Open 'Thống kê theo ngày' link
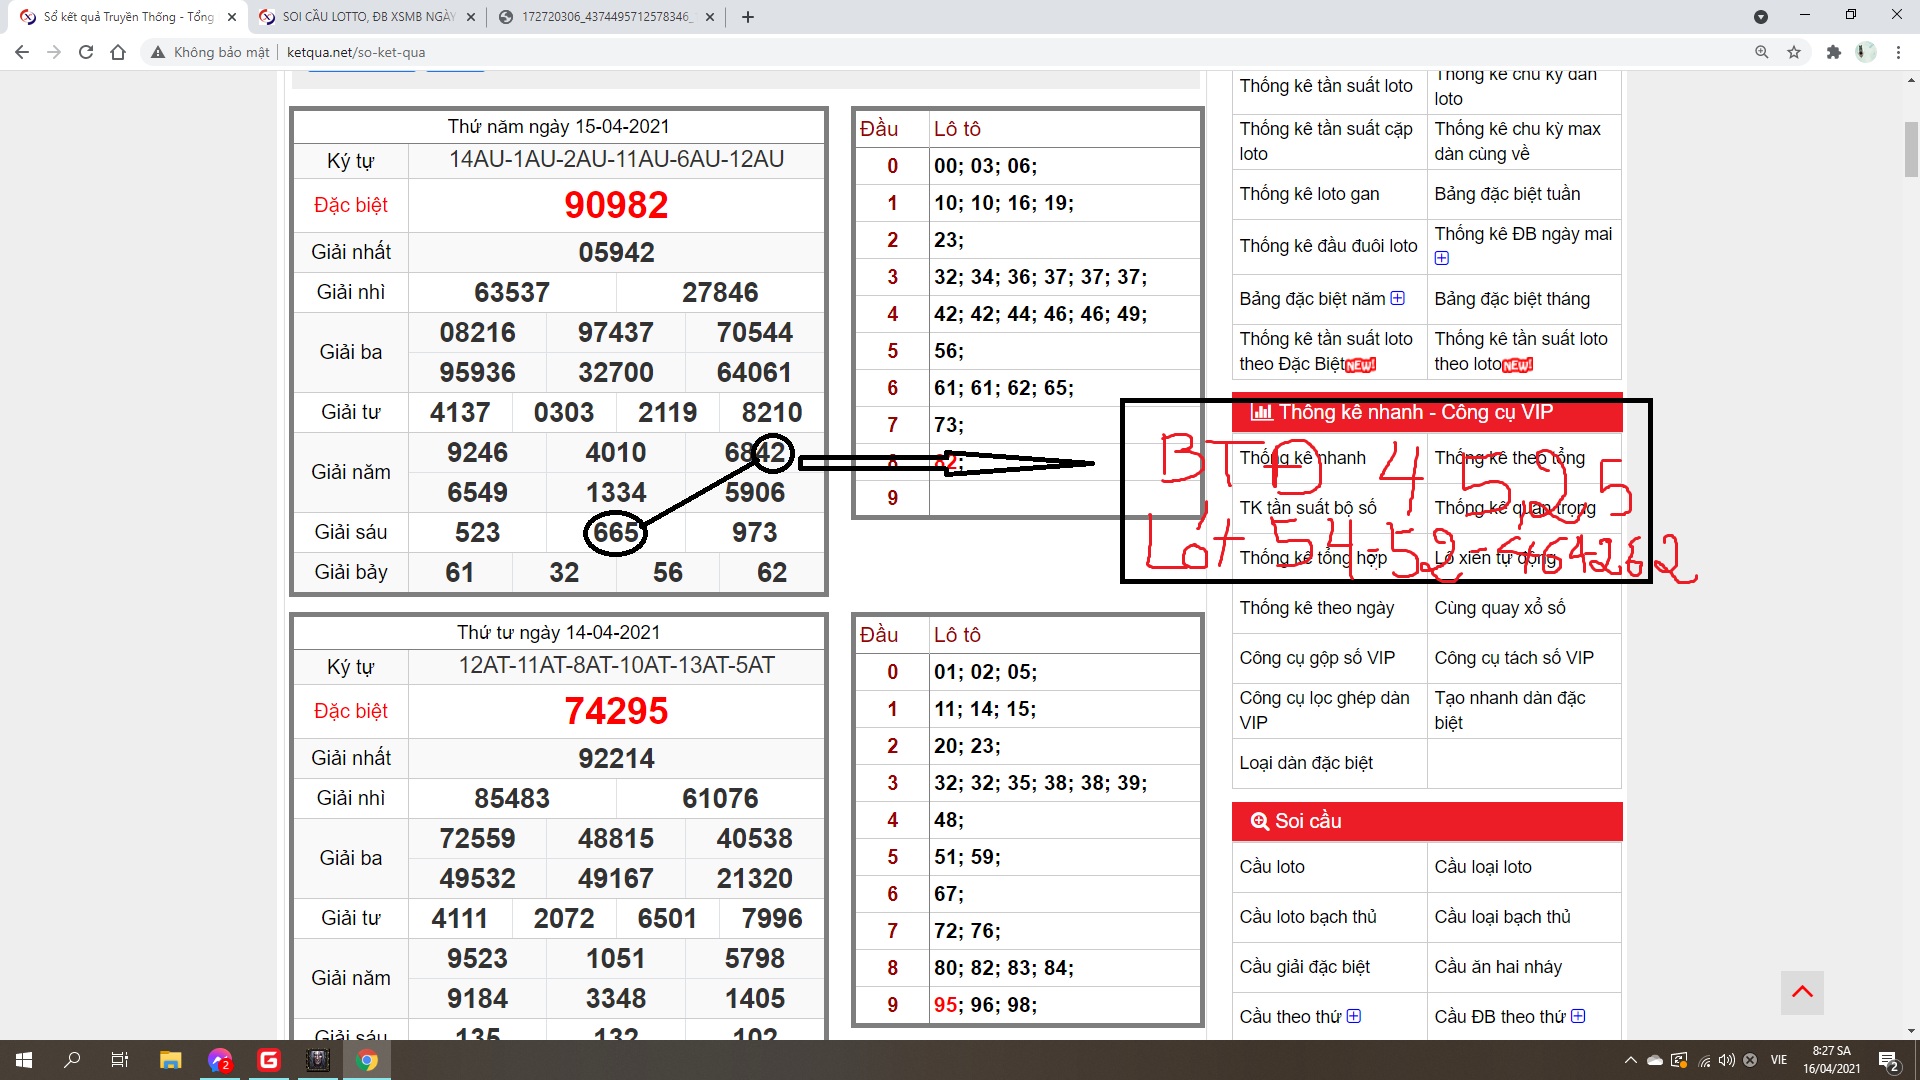Image resolution: width=1920 pixels, height=1080 pixels. [x=1316, y=608]
